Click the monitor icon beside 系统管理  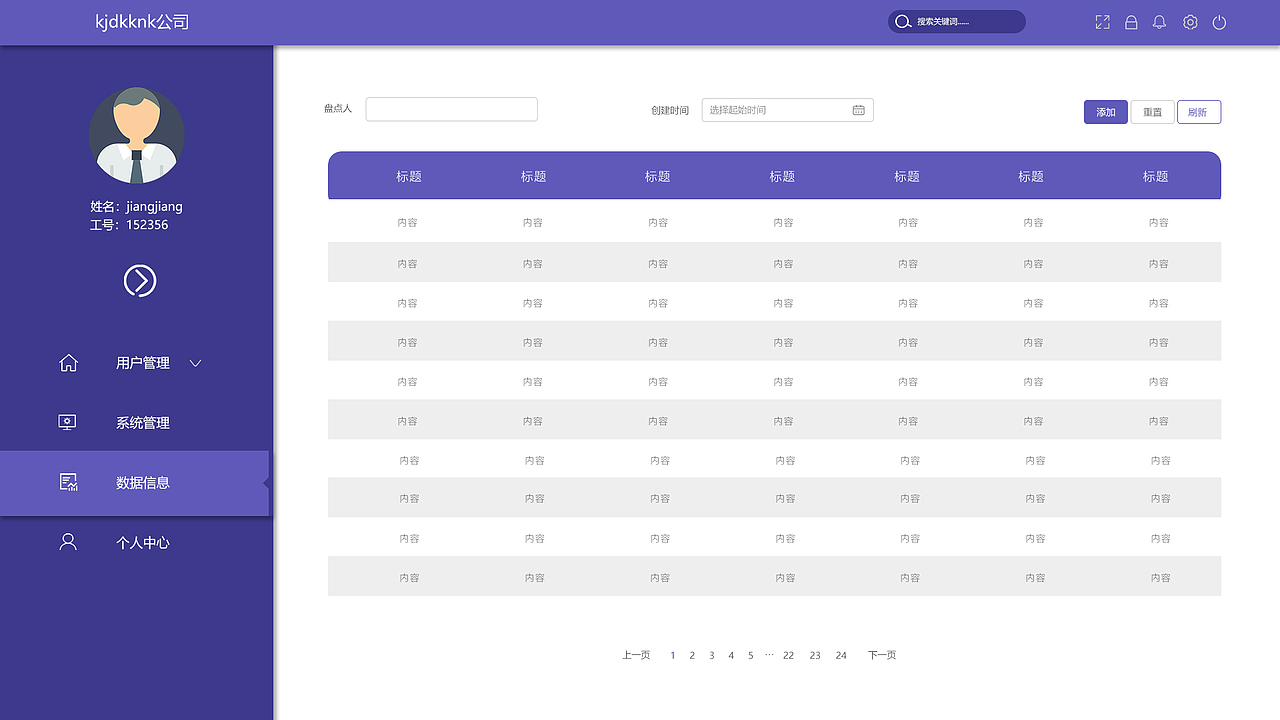67,422
